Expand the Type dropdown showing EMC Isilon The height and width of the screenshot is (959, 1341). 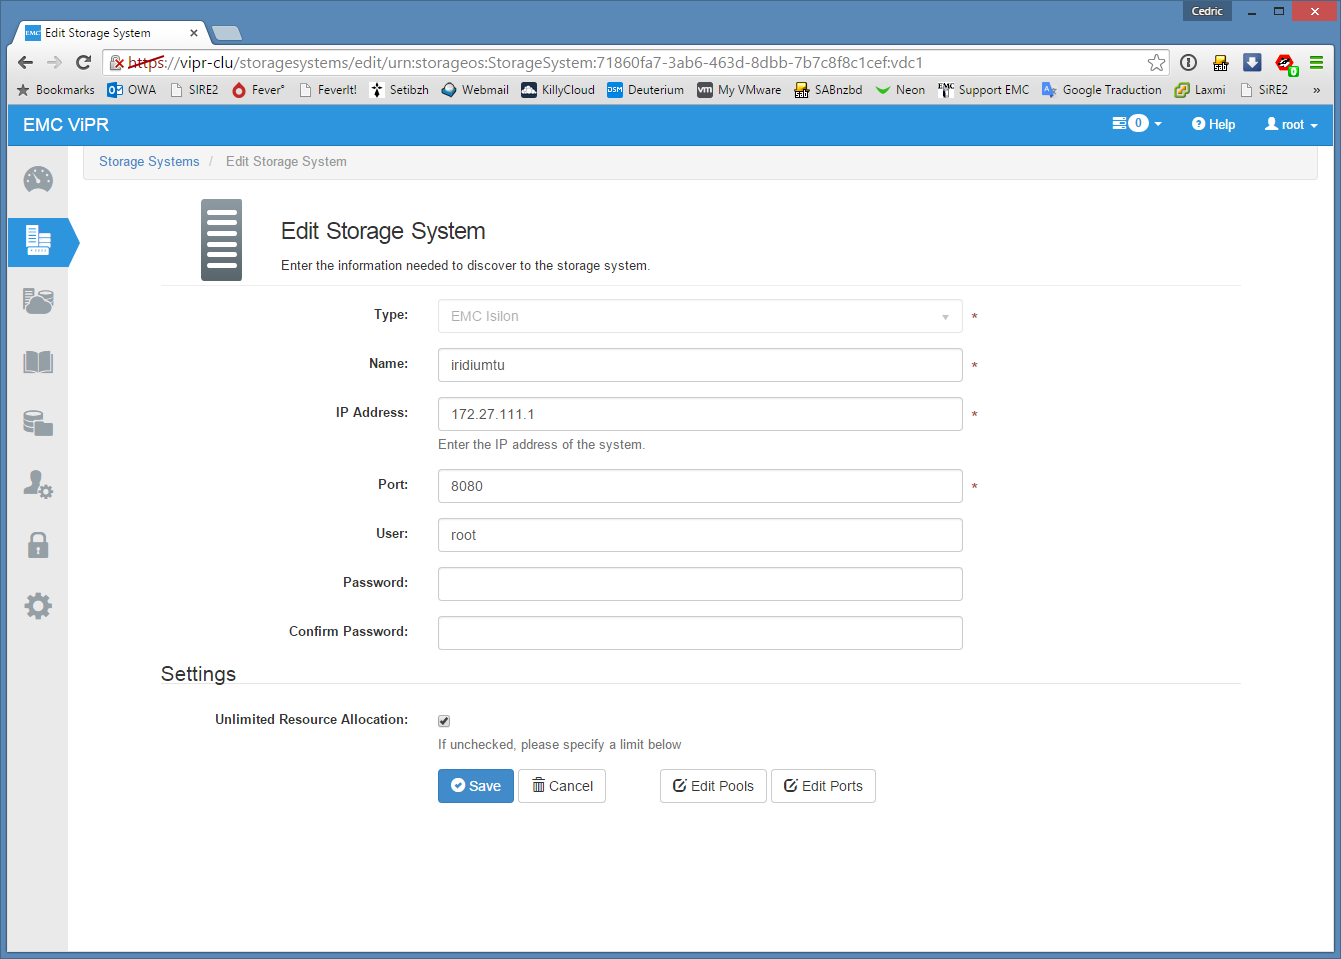[700, 316]
